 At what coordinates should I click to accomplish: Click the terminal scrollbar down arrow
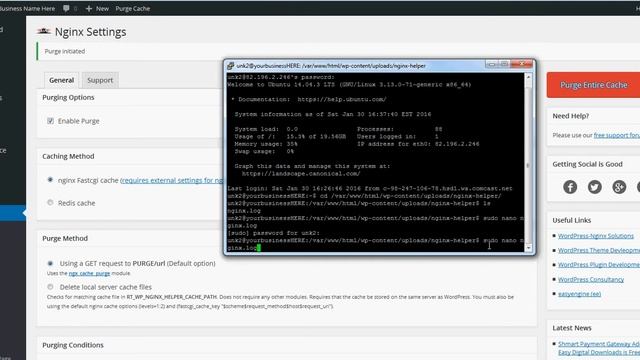pyautogui.click(x=529, y=247)
